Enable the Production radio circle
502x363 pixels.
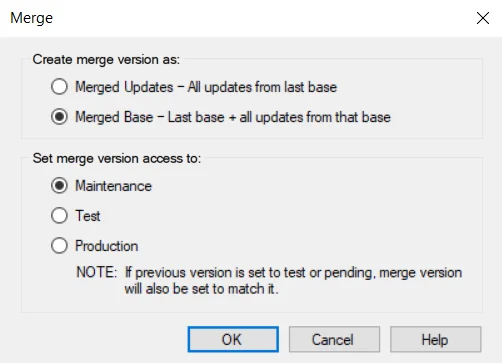tap(59, 246)
